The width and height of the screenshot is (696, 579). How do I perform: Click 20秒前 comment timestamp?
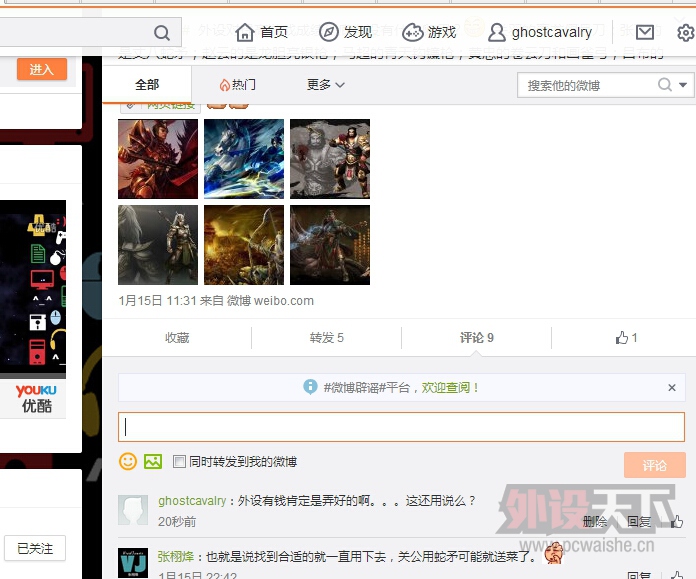(x=177, y=522)
